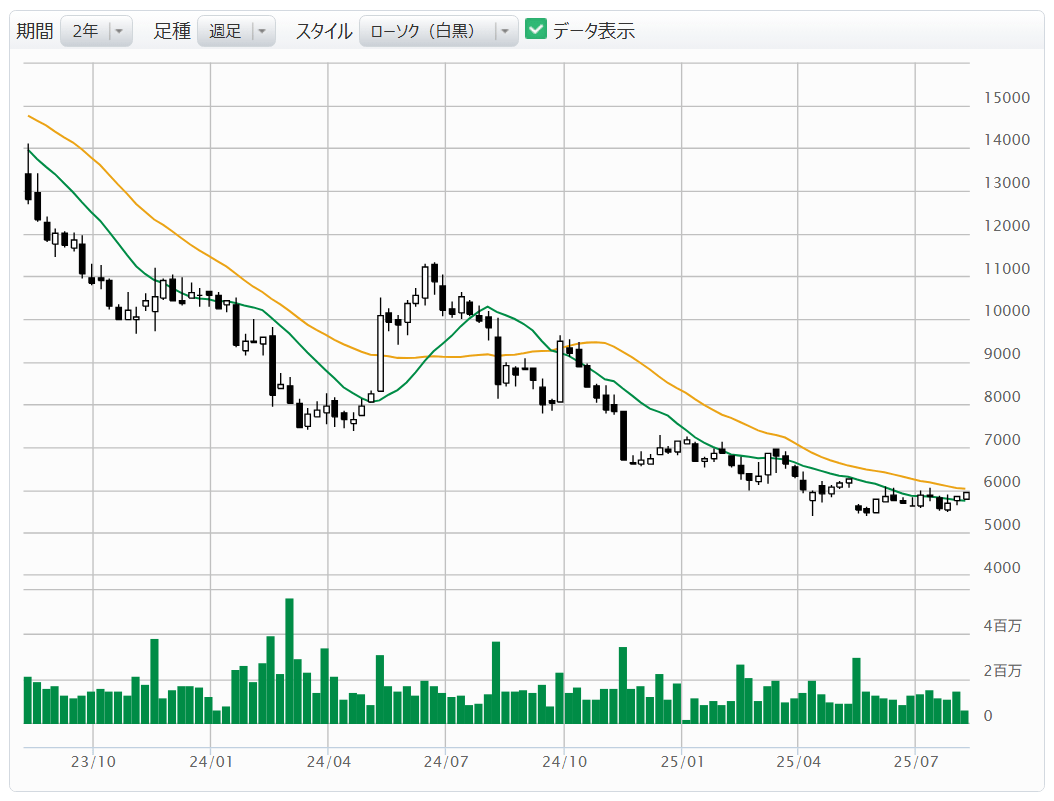
Task: Click the 23/10 date label on the axis
Action: (x=93, y=762)
